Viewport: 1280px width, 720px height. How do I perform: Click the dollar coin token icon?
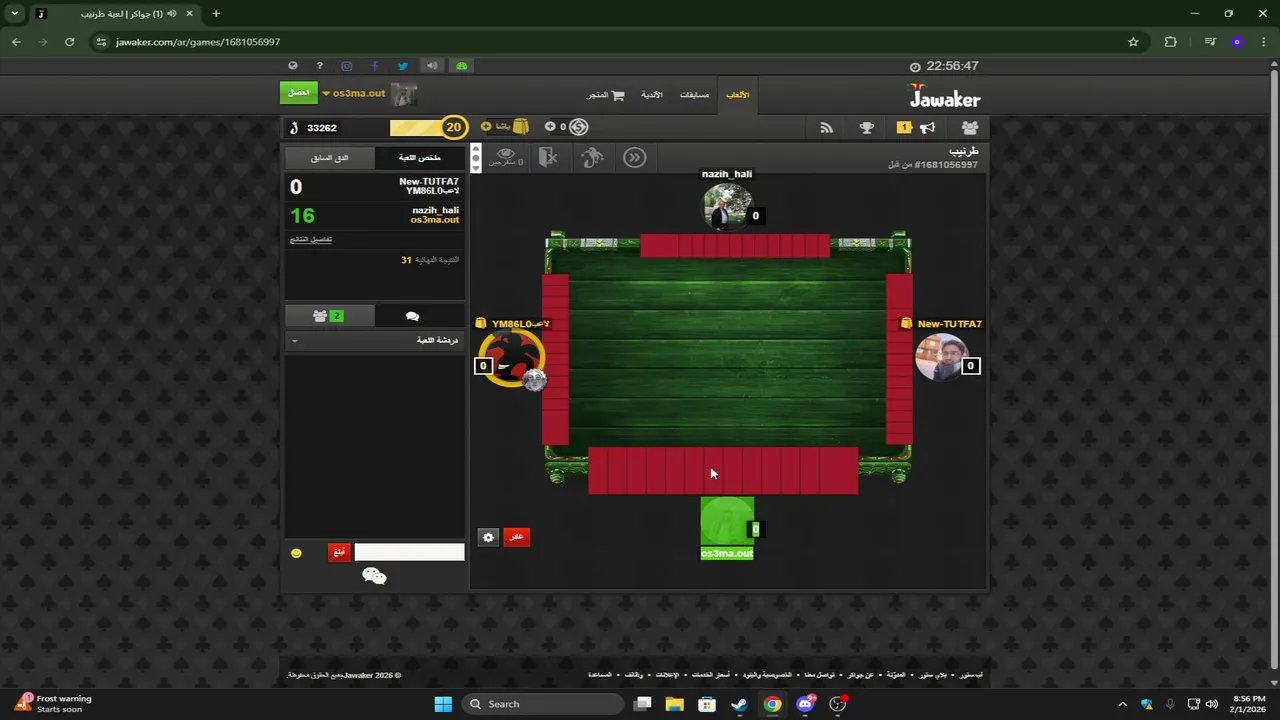578,127
